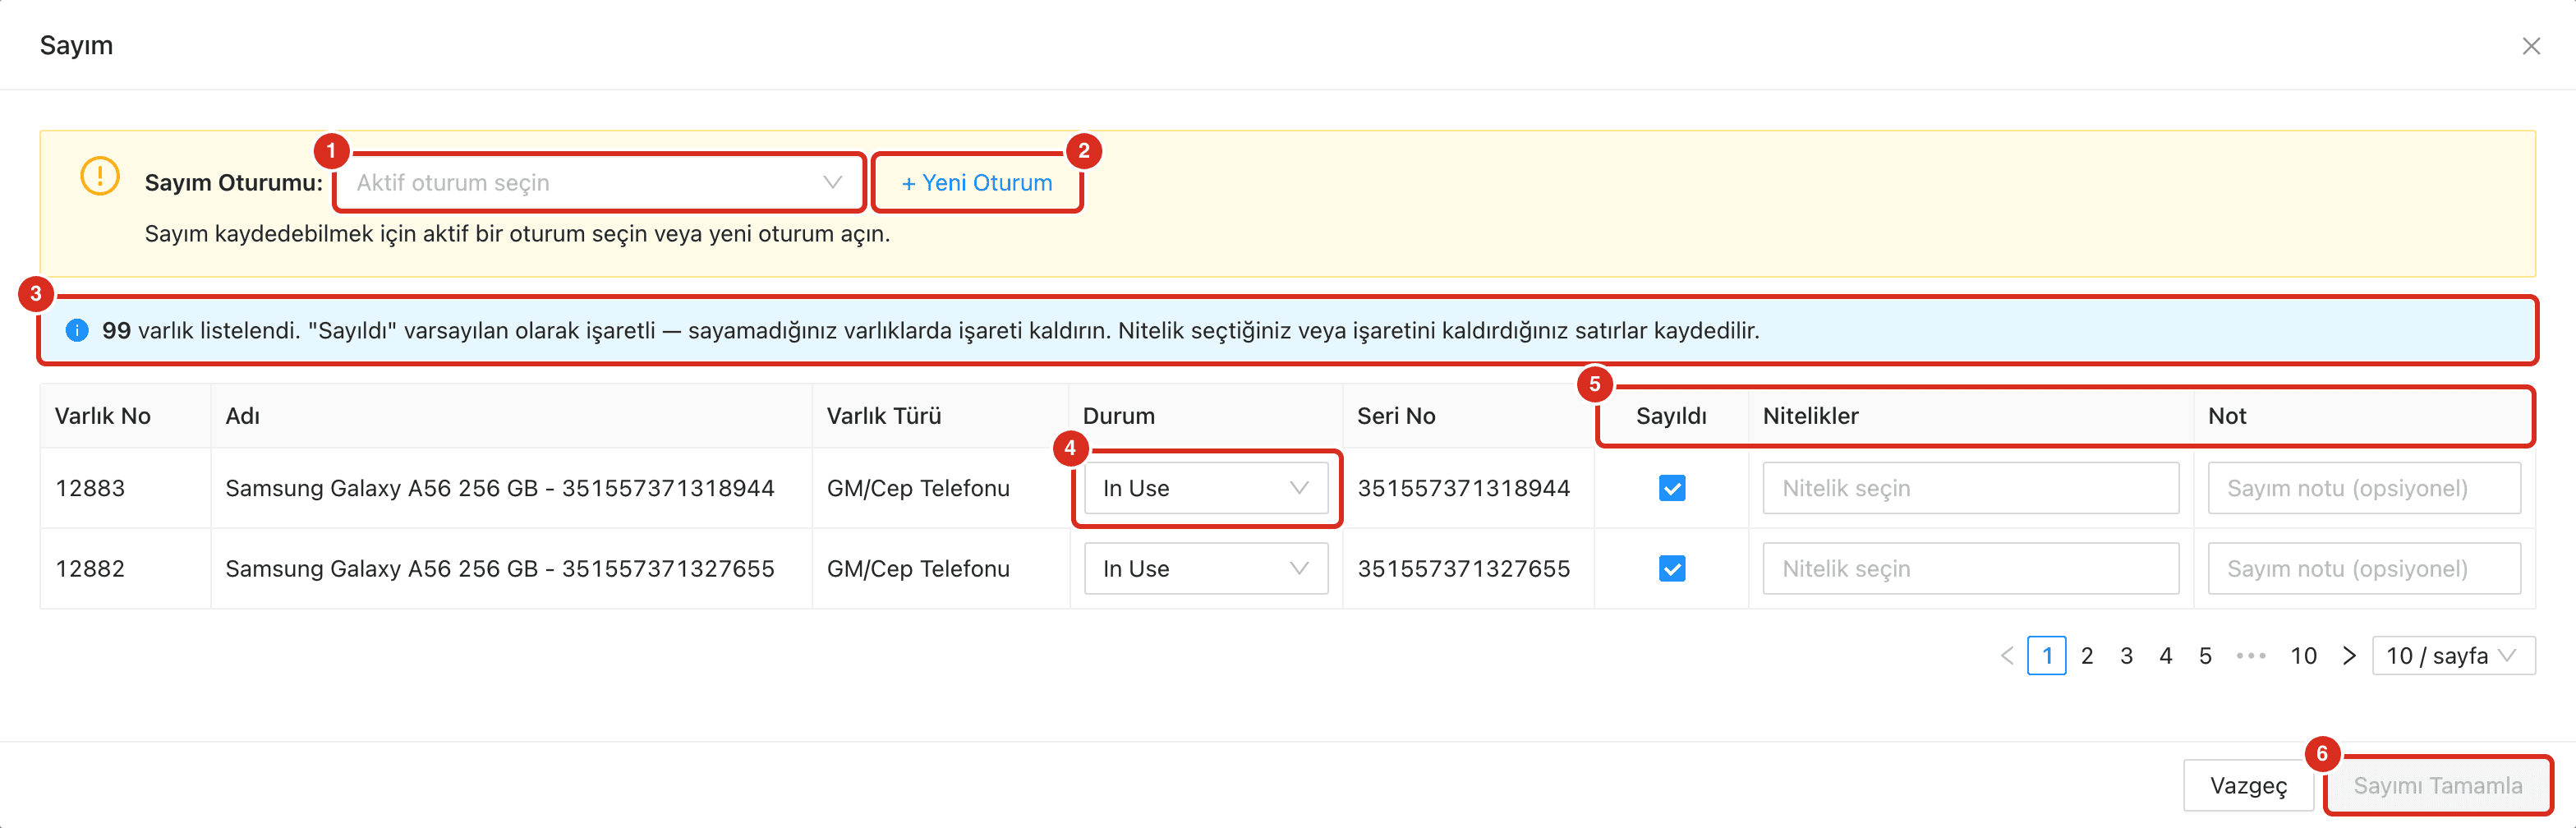This screenshot has width=2576, height=828.
Task: Click the Vazgeç button
Action: click(2248, 785)
